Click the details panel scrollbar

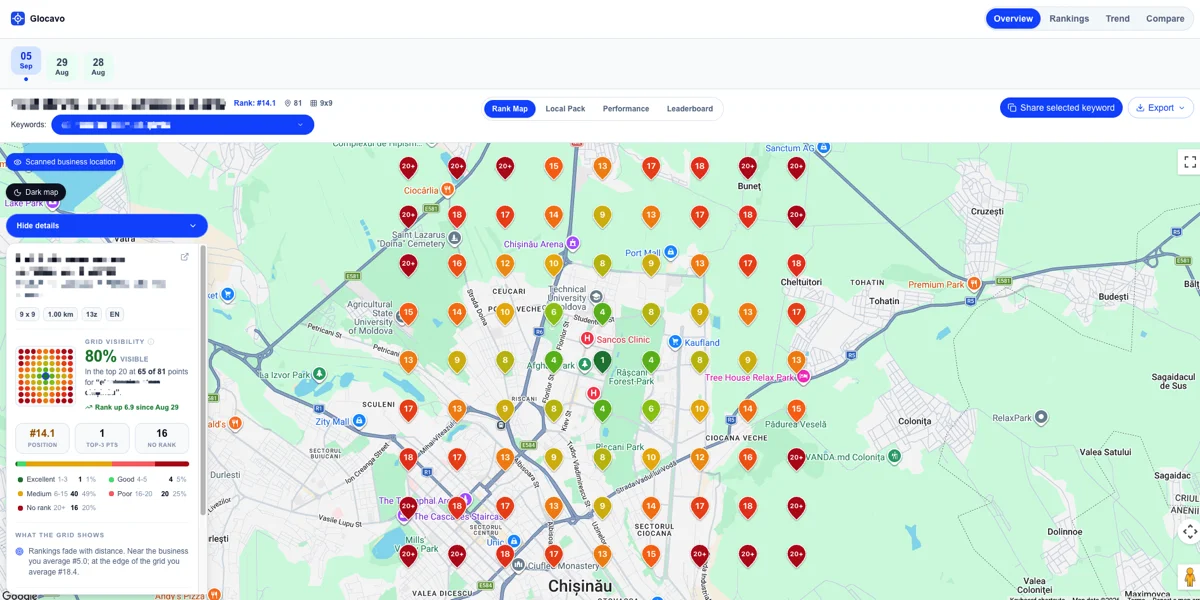pyautogui.click(x=203, y=380)
